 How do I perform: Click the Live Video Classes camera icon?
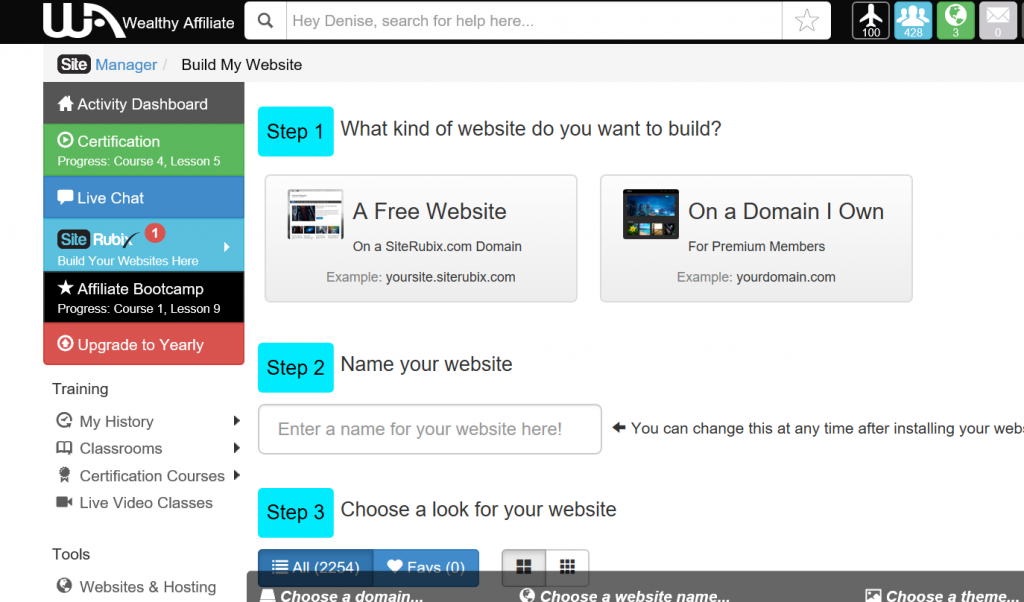point(64,502)
